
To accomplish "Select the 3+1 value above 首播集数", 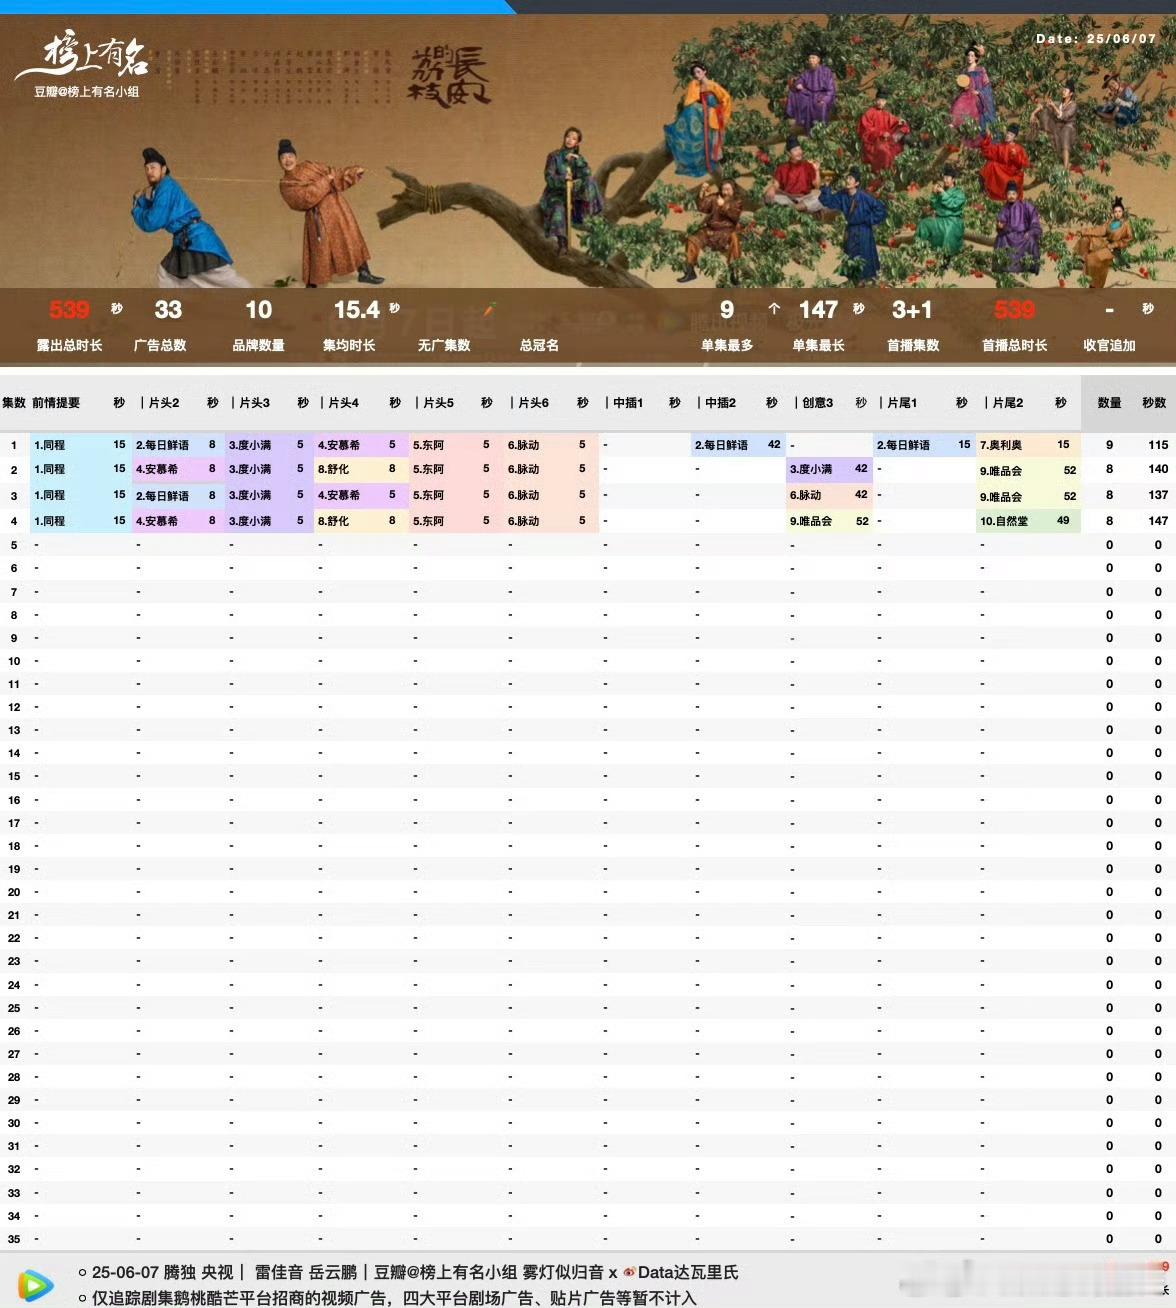I will 912,310.
